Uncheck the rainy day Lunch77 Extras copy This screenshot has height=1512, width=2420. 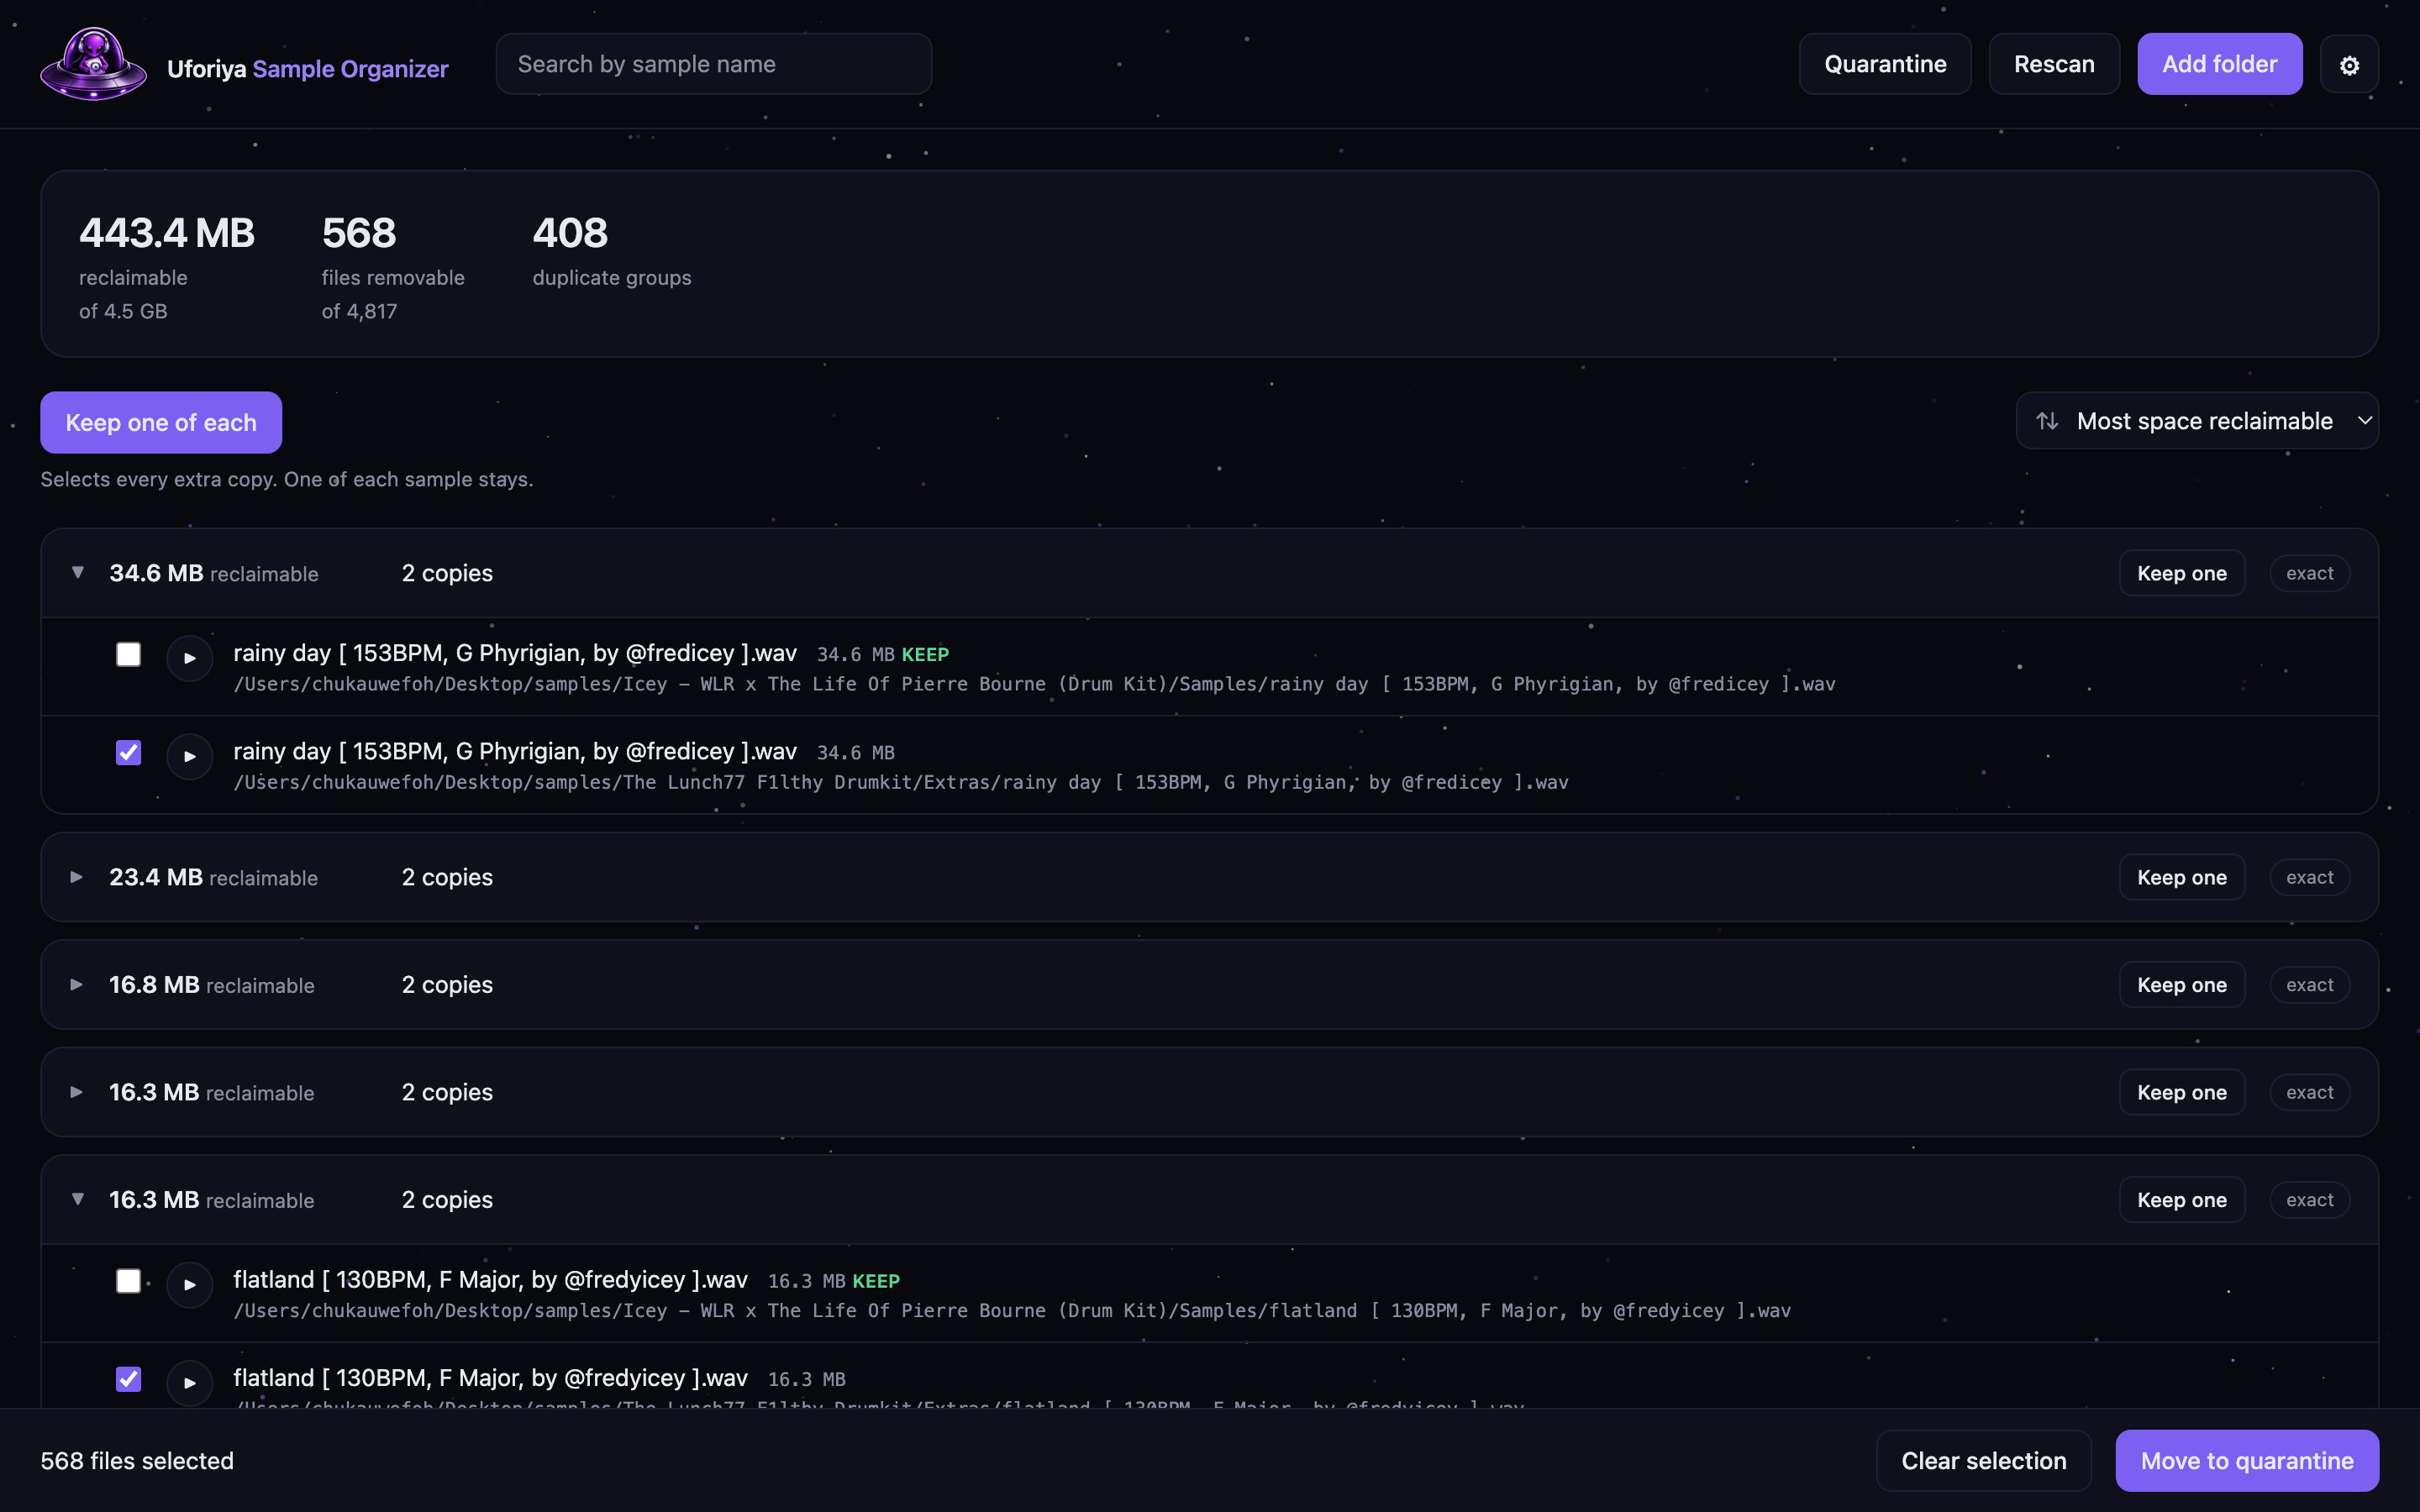coord(128,752)
